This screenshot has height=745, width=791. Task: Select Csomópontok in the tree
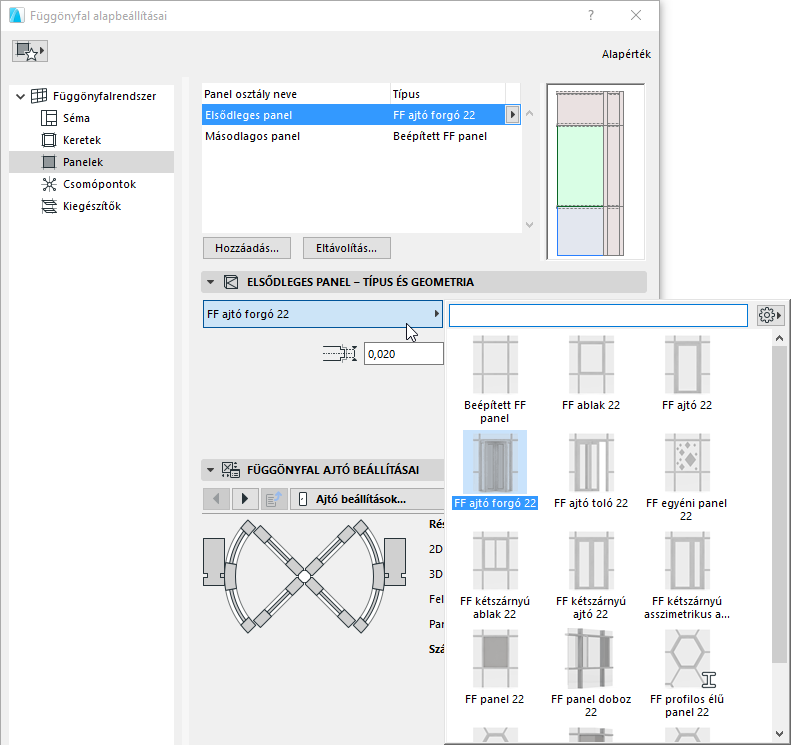pos(99,184)
